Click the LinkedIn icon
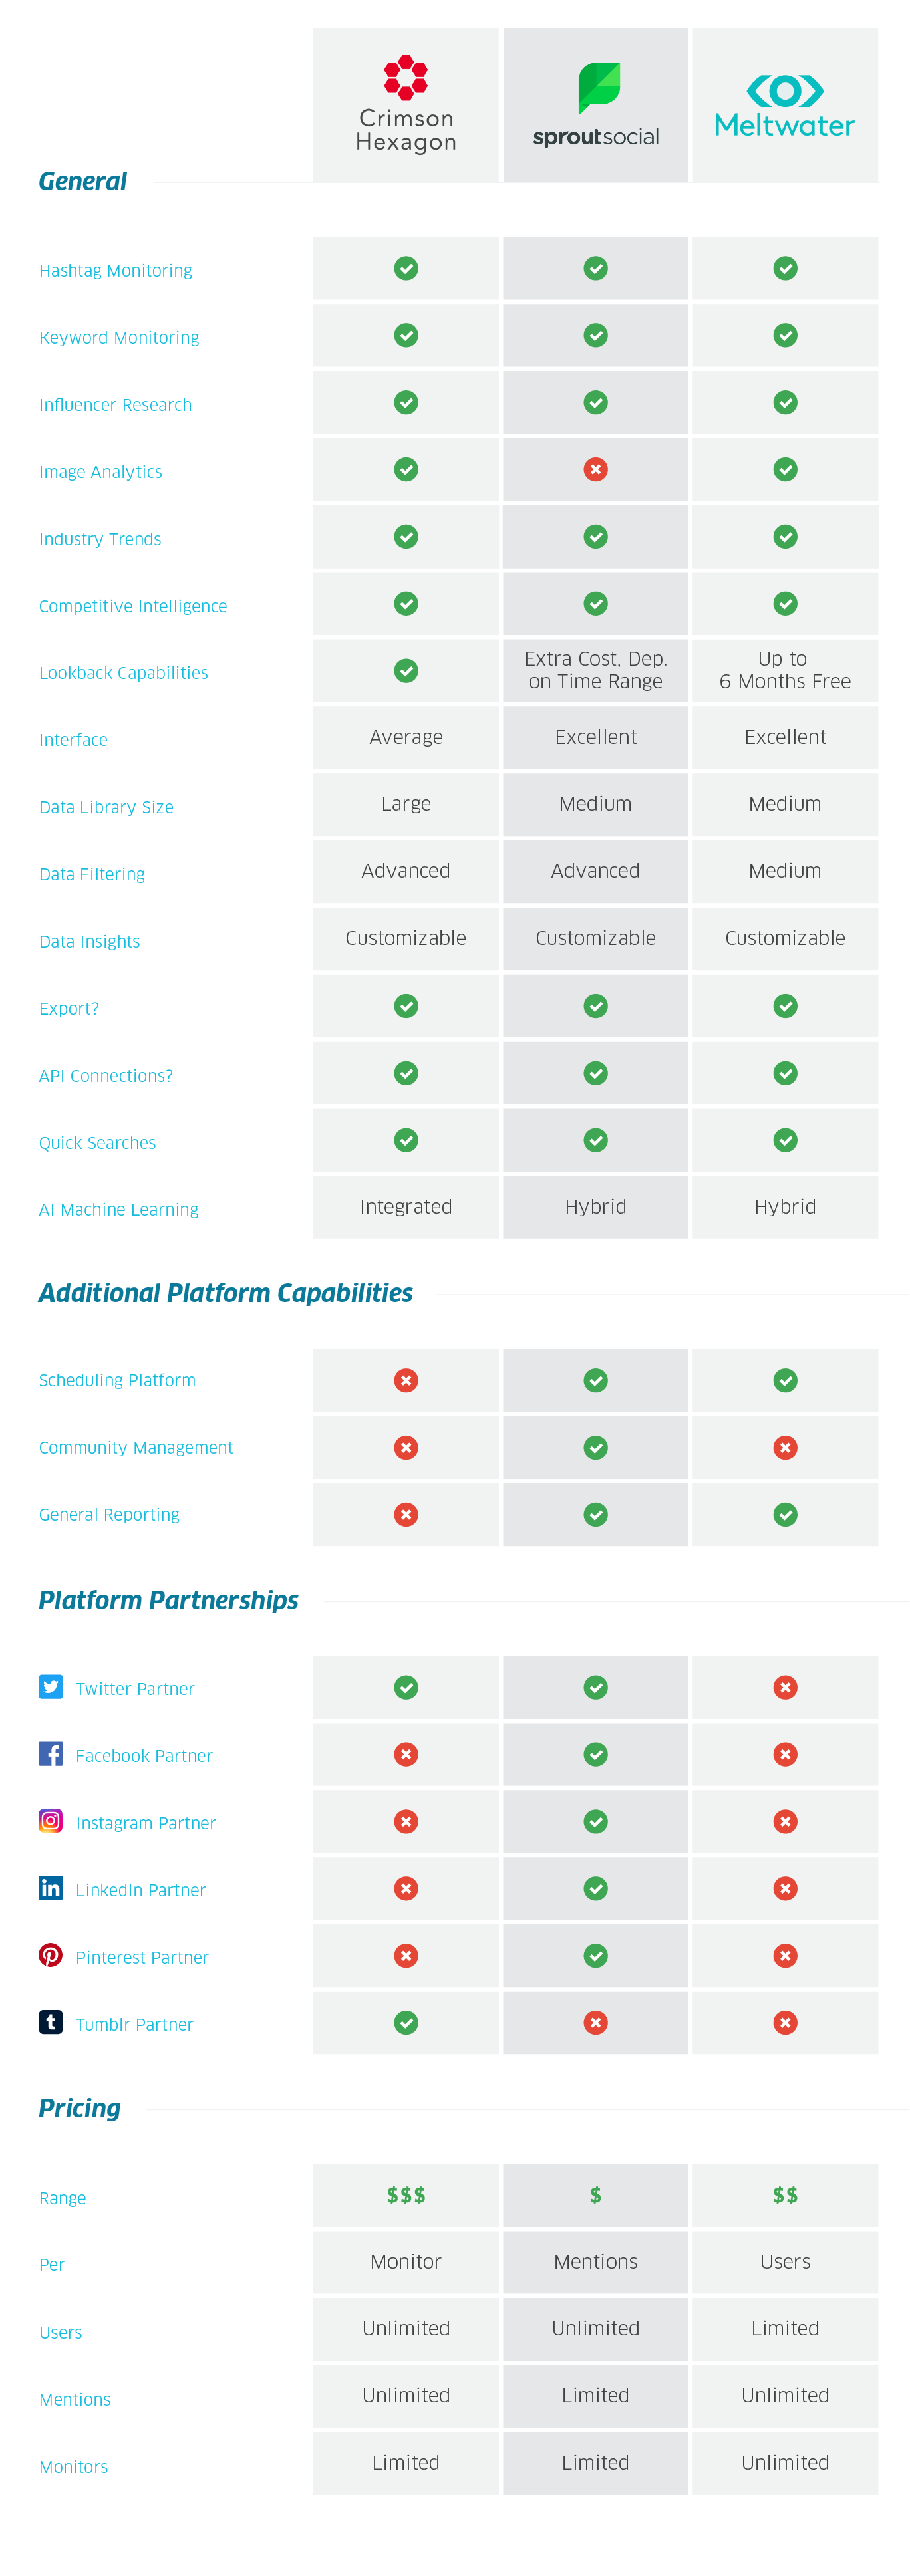 (51, 1887)
